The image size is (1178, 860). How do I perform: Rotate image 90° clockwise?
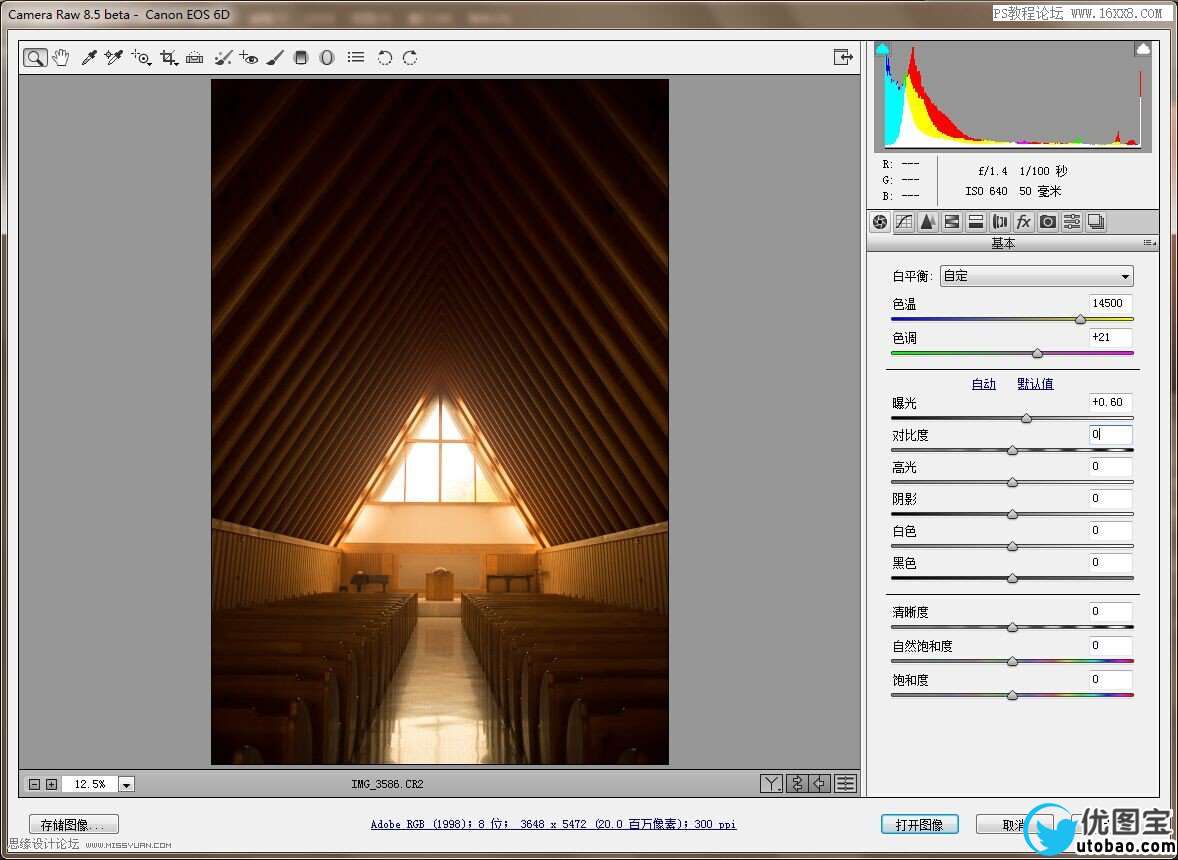(410, 58)
